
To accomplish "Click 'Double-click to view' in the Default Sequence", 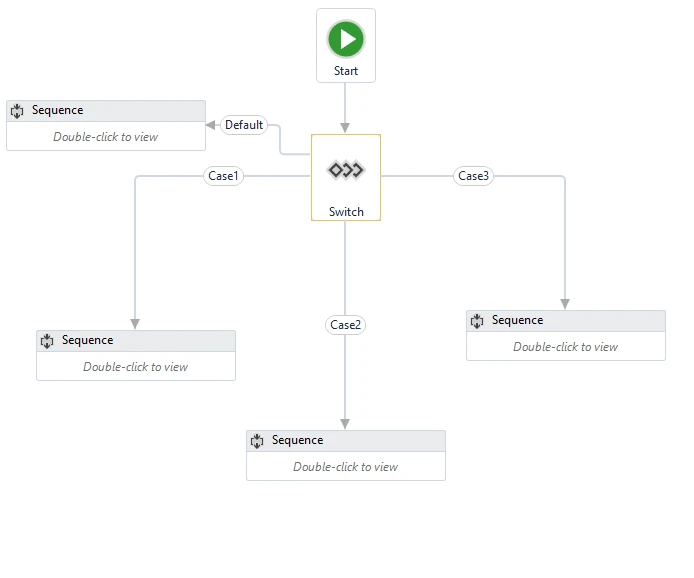I will (105, 137).
